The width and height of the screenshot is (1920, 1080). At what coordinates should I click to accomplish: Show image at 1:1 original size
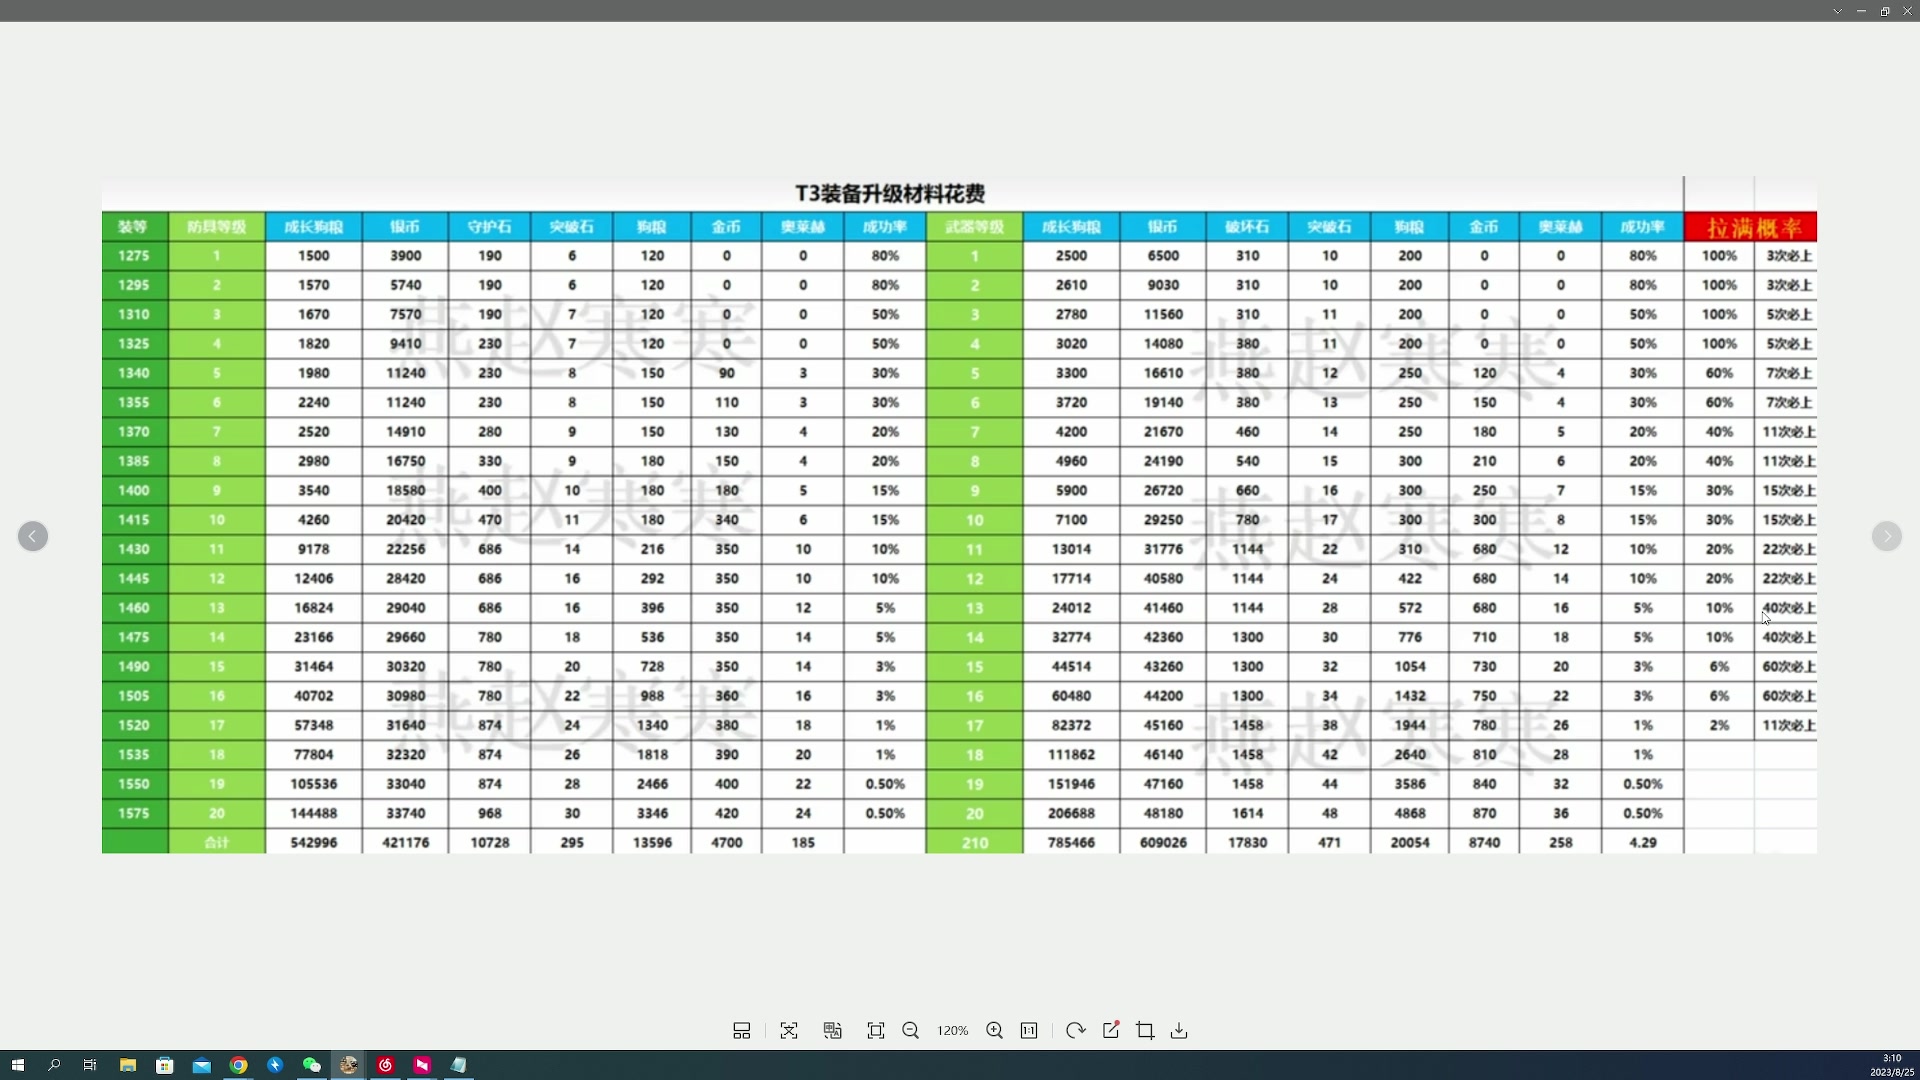coord(1029,1031)
